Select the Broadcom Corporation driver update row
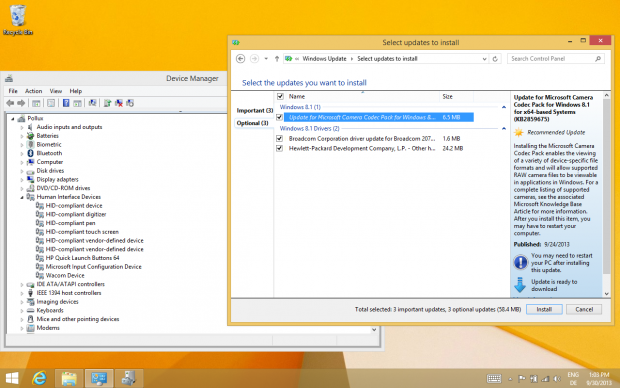 (x=374, y=138)
